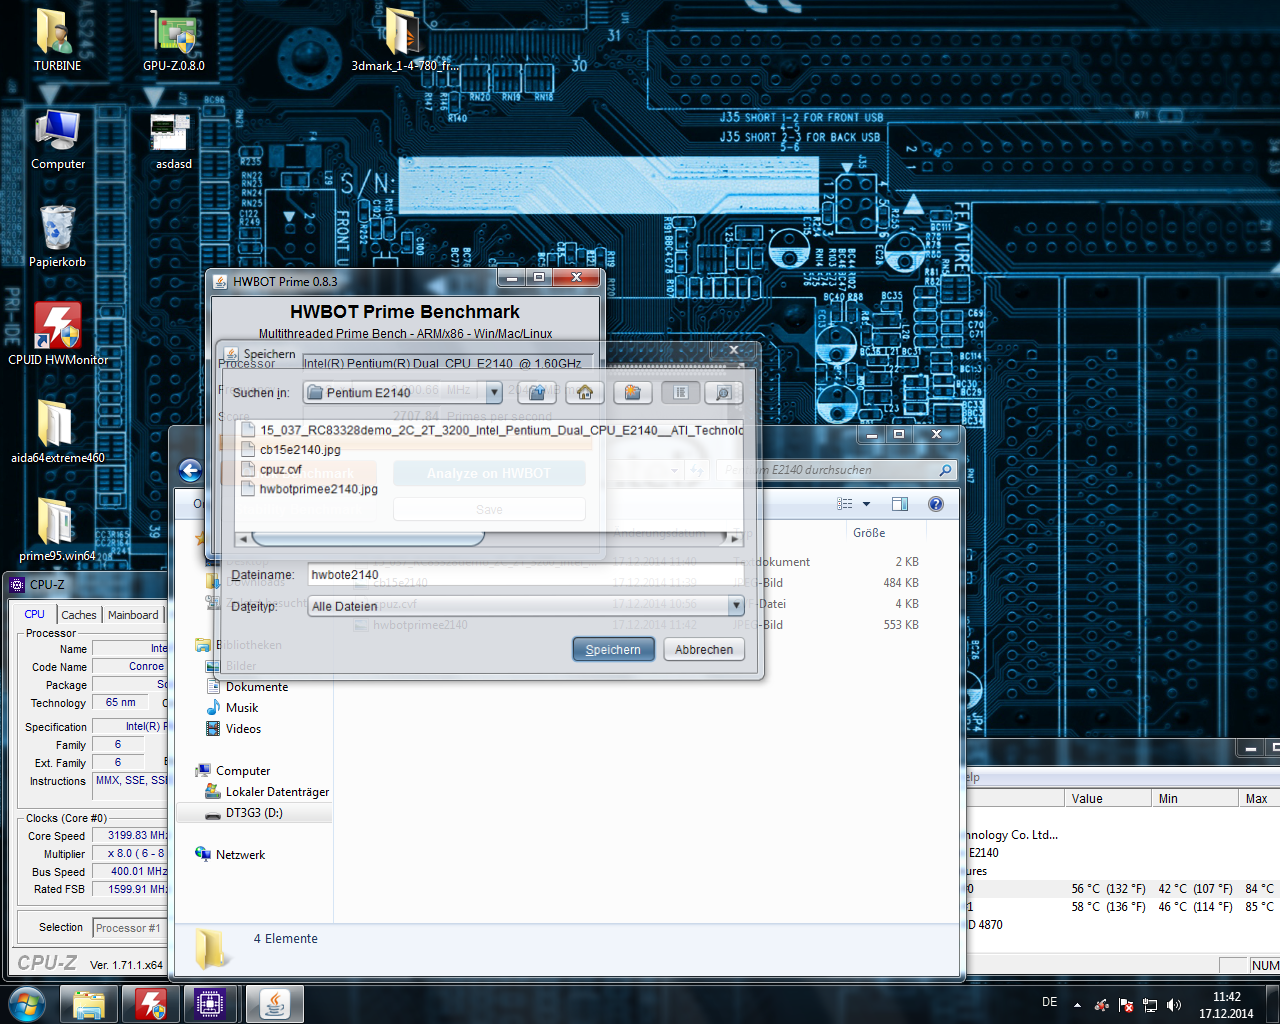Select cb15e2140.jpg in the file list
Screen dimensions: 1280x1024
coord(300,450)
